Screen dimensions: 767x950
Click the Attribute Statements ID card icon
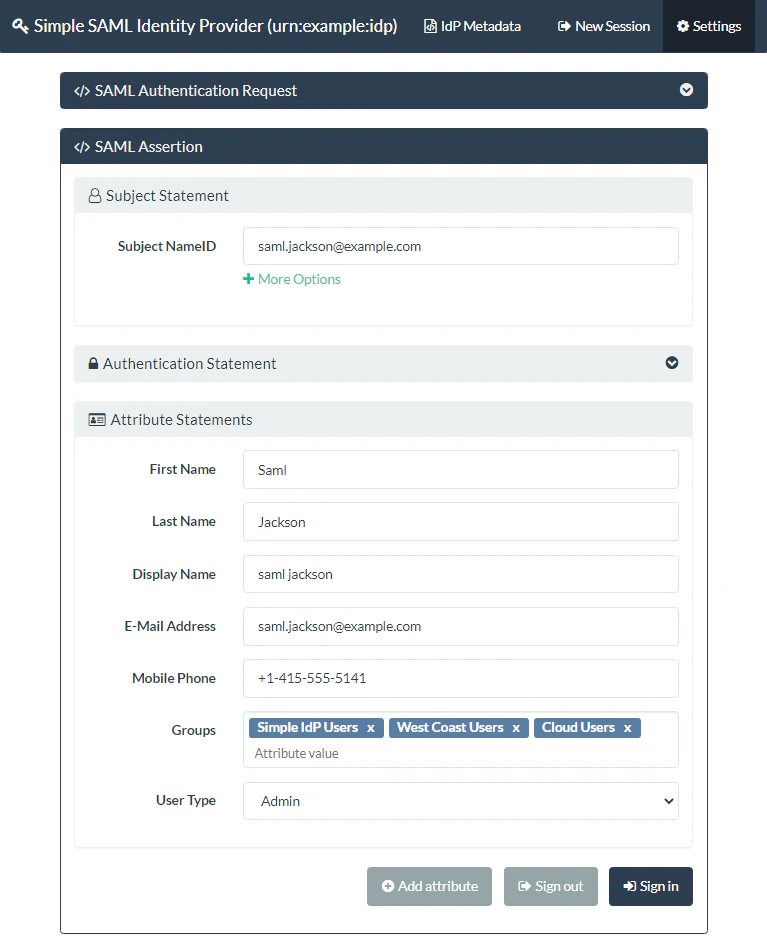97,419
